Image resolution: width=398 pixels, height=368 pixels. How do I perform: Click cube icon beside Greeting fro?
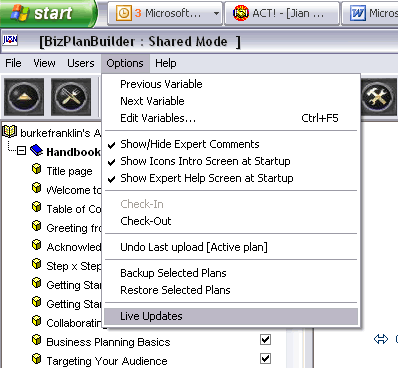37,226
